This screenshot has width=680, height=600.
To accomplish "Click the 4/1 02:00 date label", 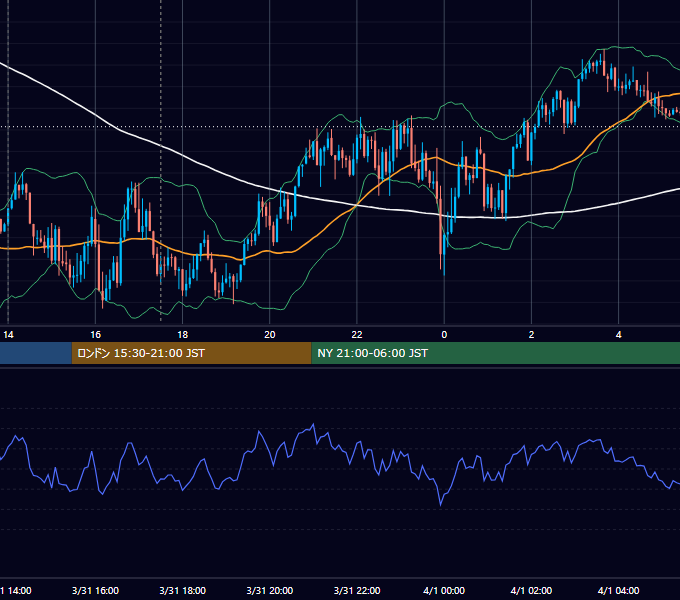I will 531,590.
